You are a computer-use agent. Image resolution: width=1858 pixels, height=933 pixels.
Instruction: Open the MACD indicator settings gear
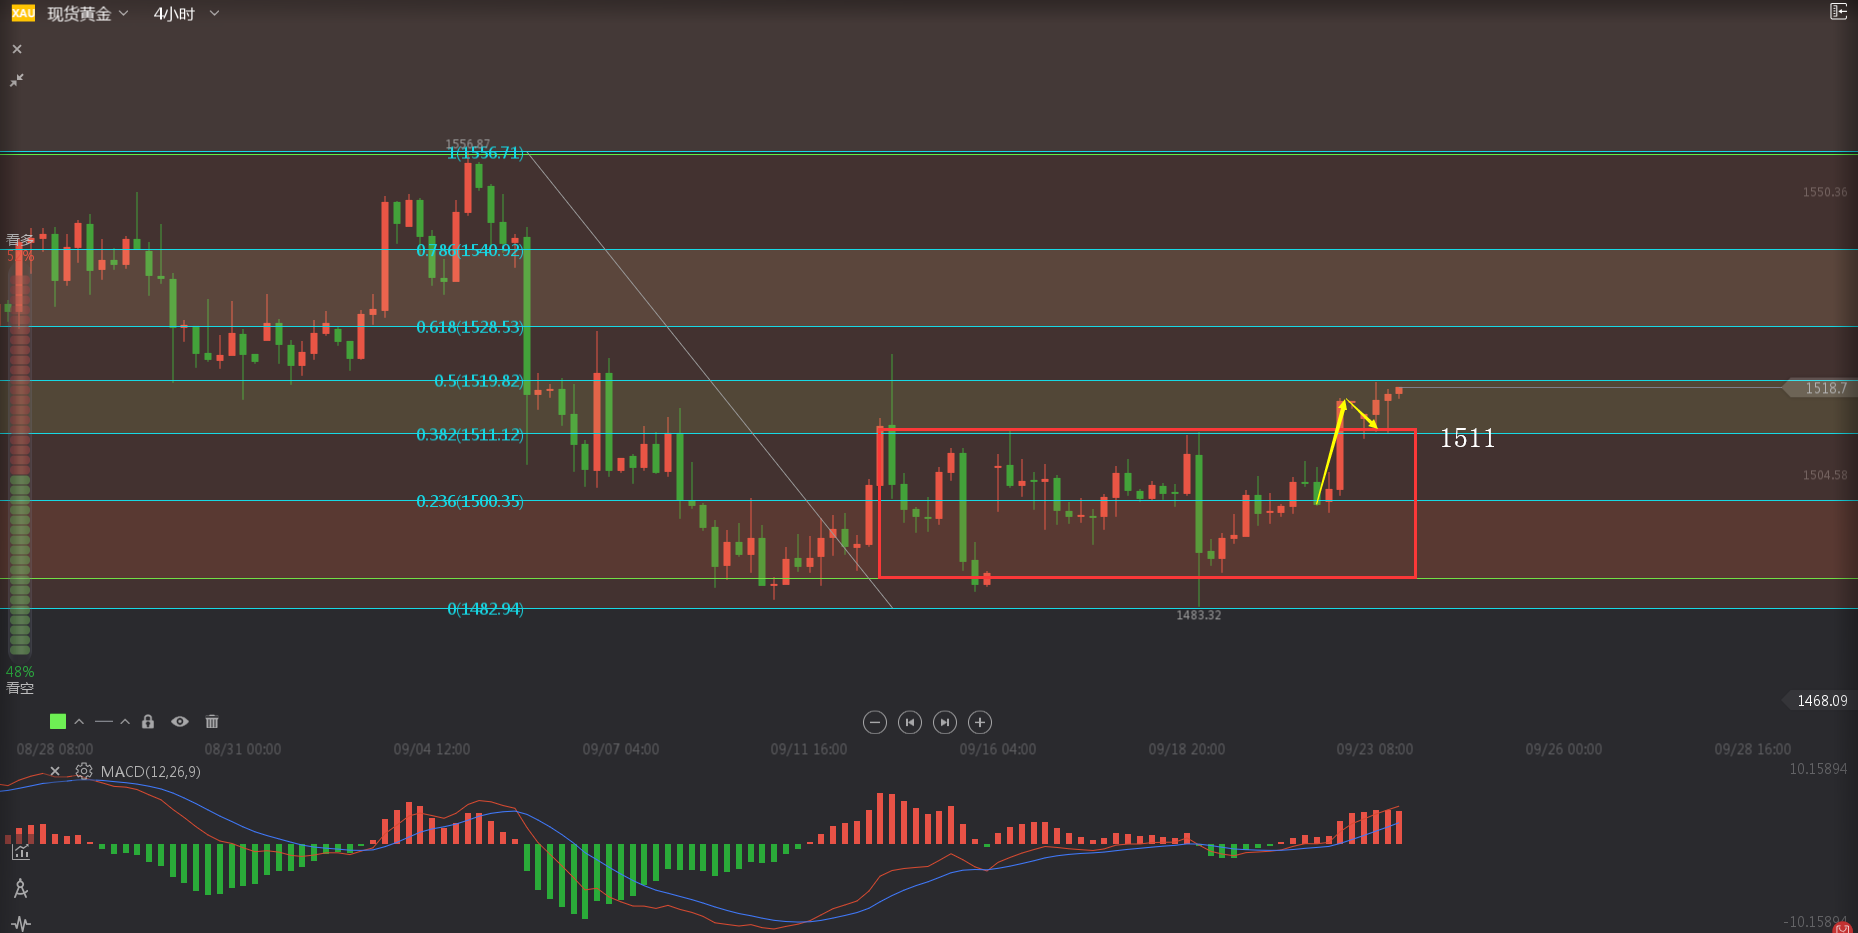[84, 771]
